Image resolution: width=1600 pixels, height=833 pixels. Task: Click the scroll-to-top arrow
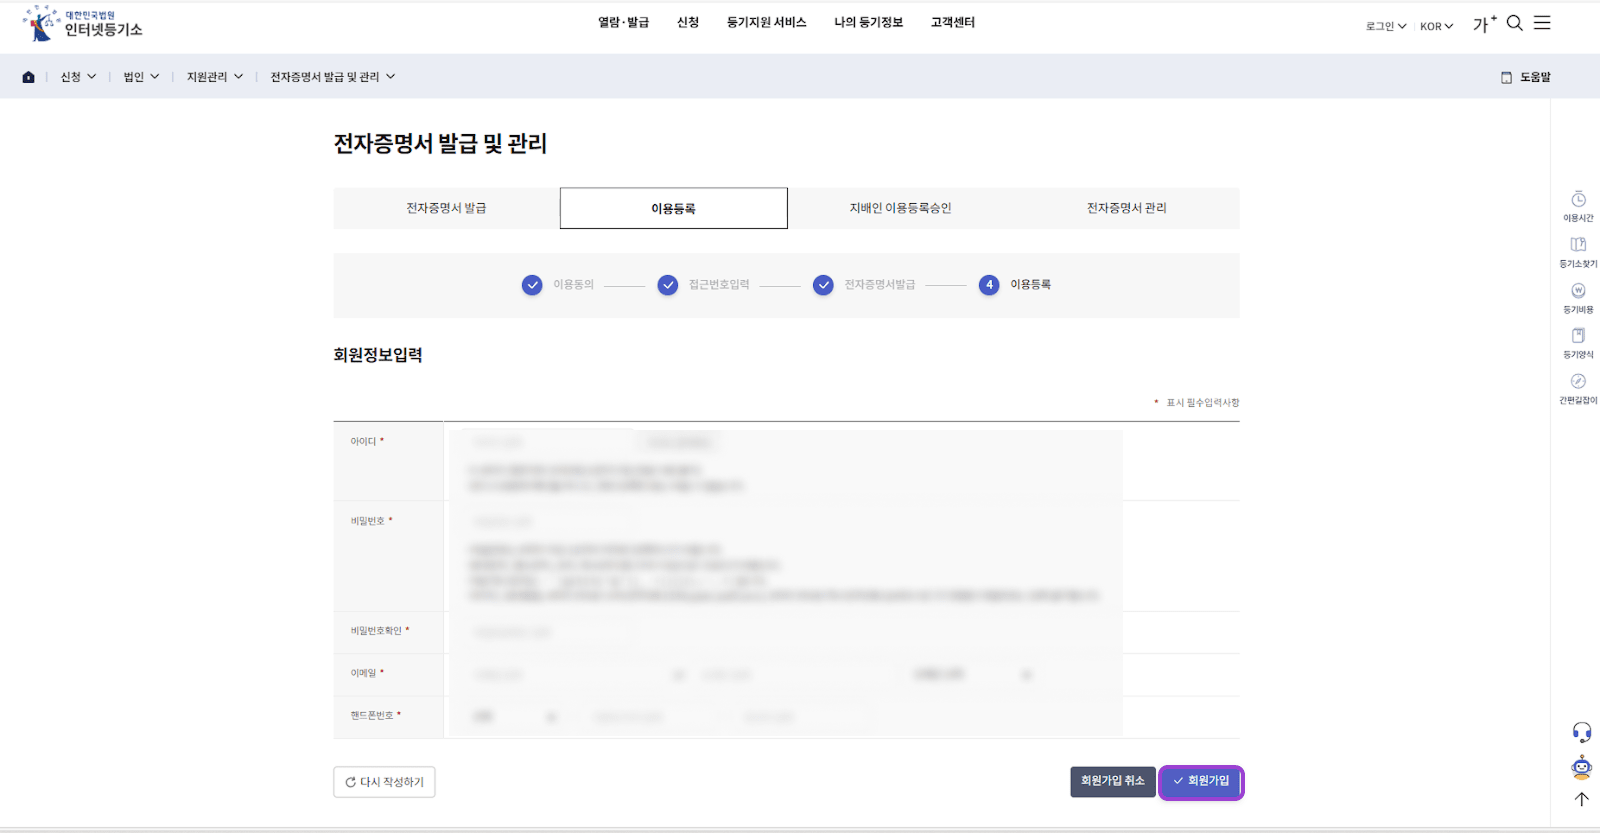pos(1581,799)
